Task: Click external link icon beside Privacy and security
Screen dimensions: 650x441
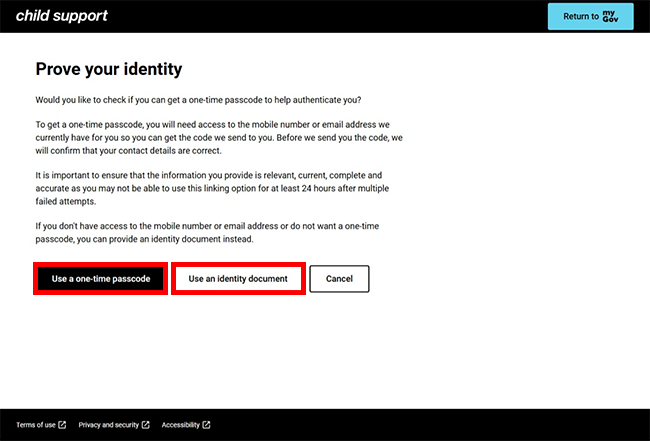Action: (x=145, y=425)
